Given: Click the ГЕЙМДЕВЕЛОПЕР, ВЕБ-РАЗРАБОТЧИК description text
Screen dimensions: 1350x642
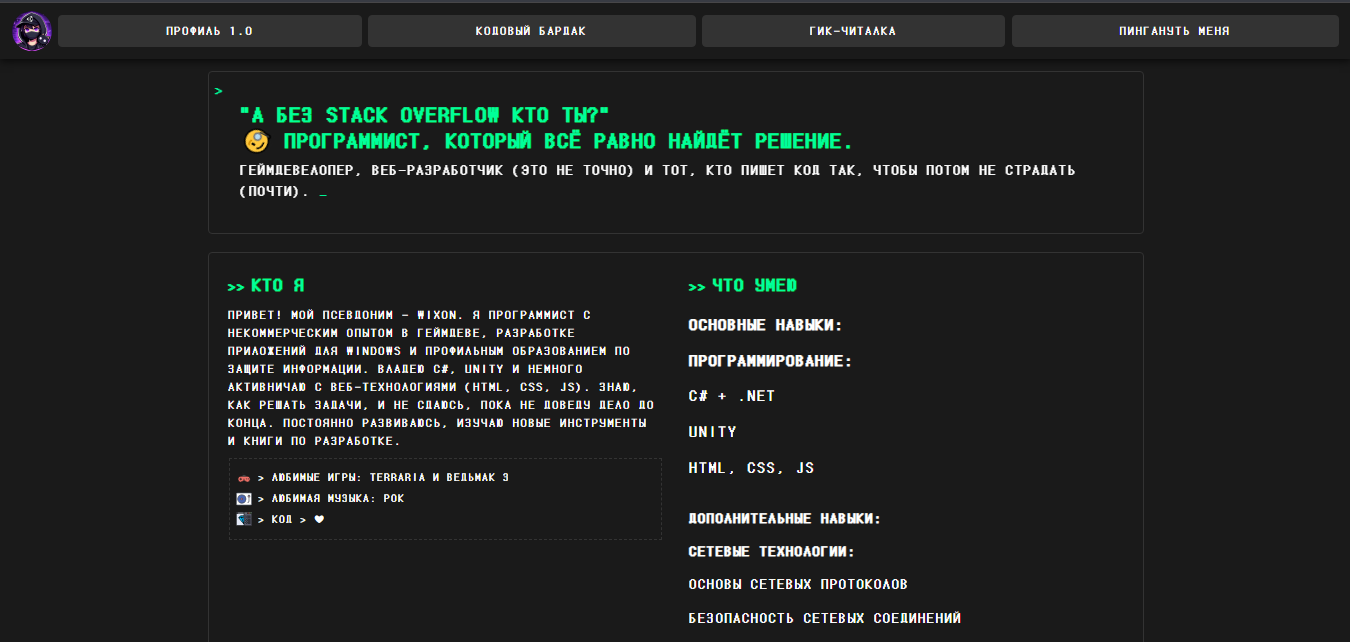Looking at the screenshot, I should click(x=657, y=180).
